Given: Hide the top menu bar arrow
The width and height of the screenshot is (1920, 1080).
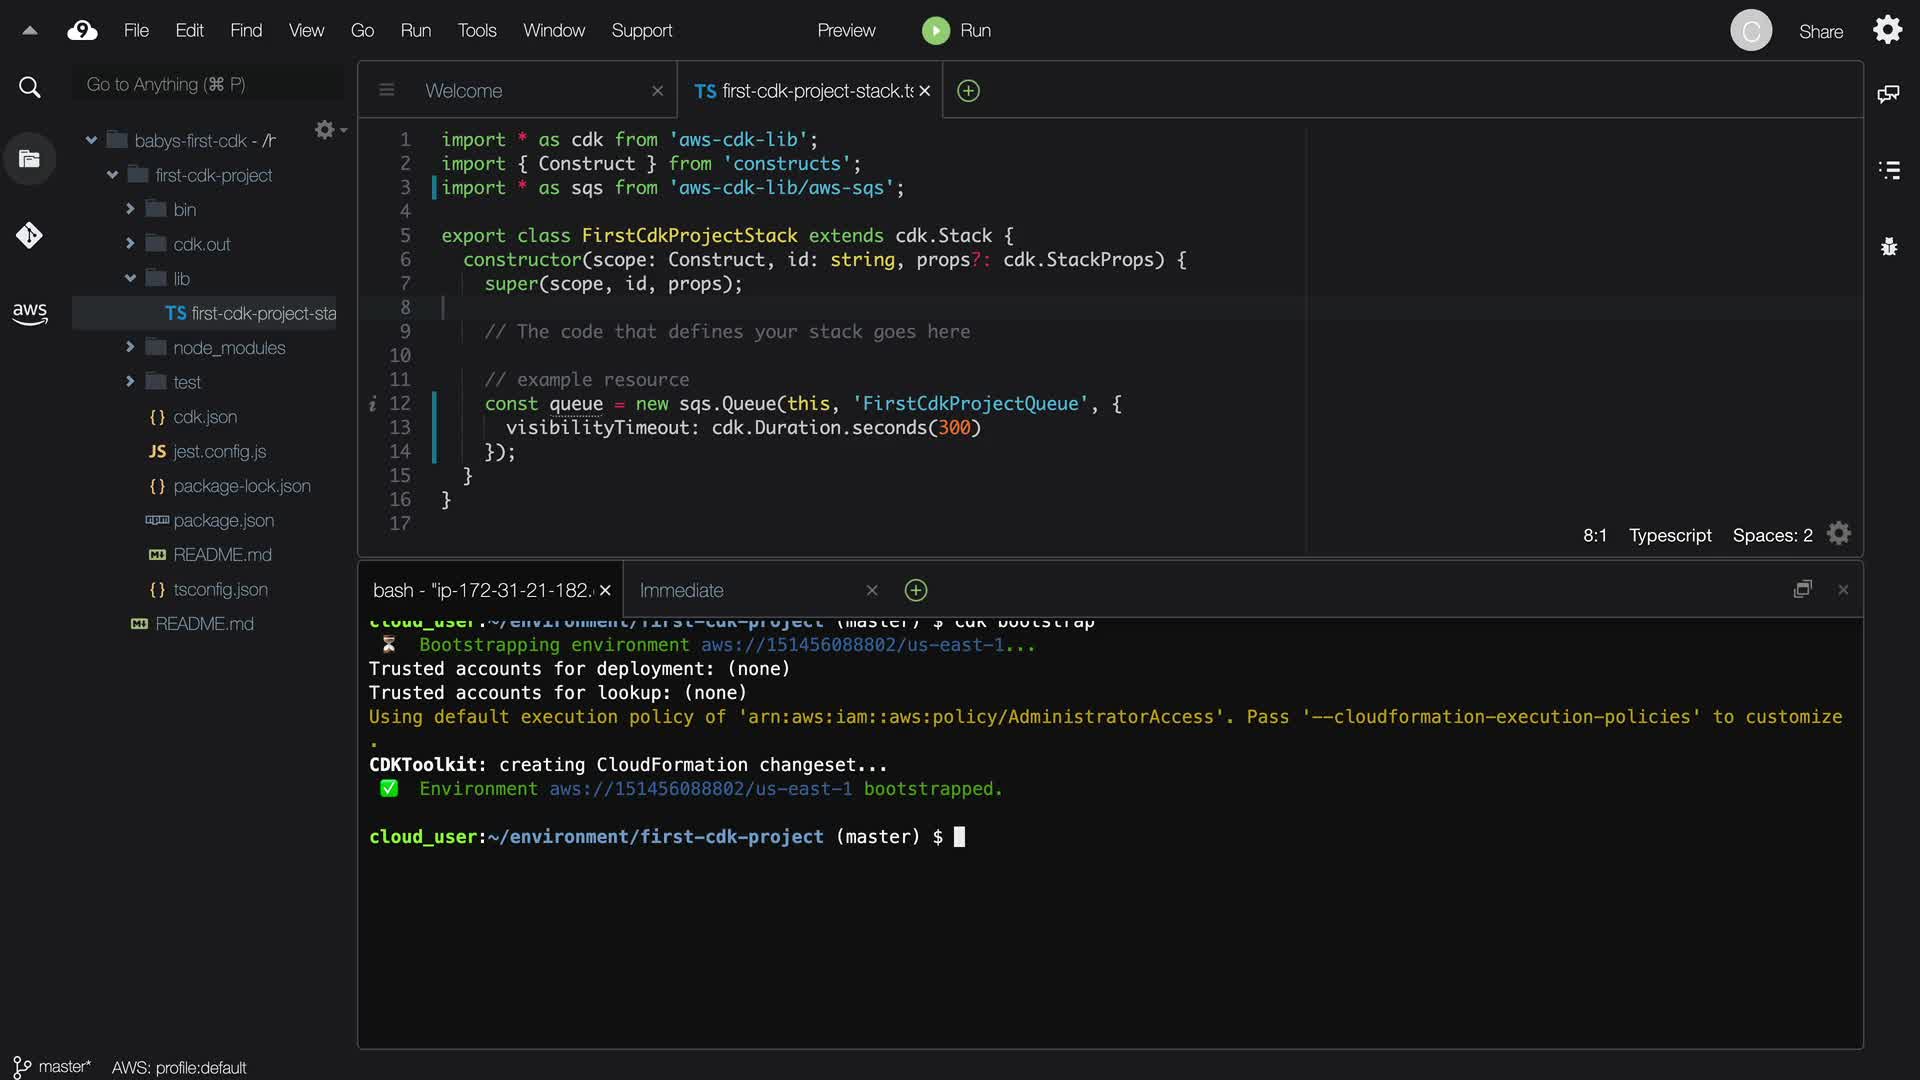Looking at the screenshot, I should point(30,31).
